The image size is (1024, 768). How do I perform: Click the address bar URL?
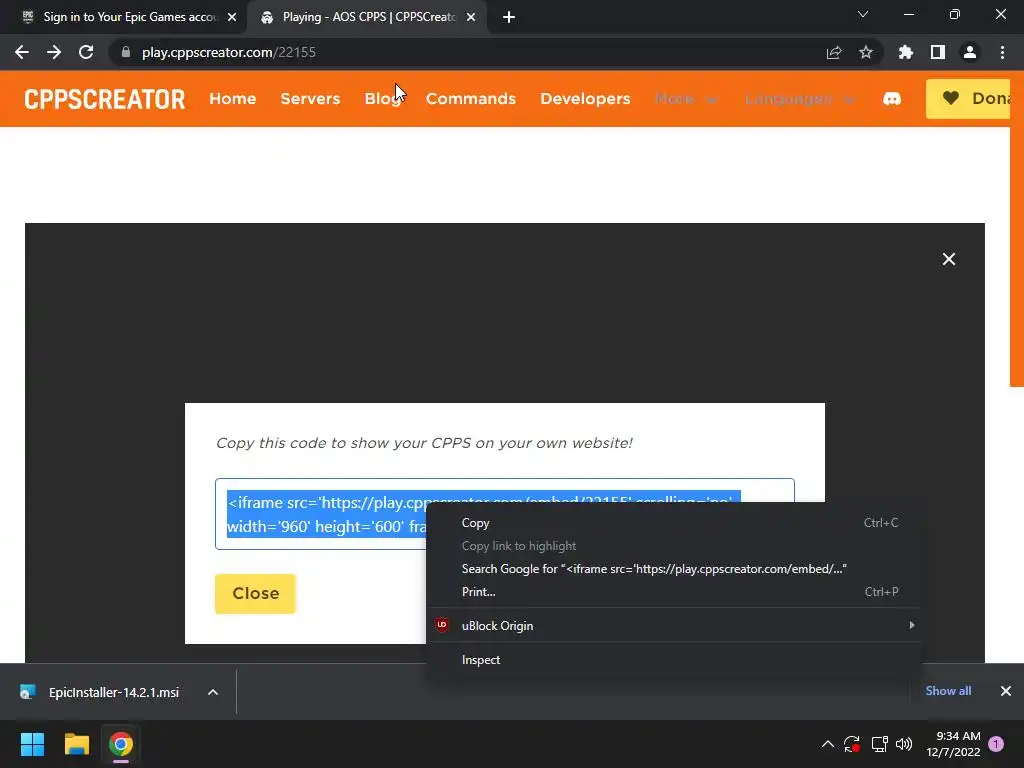pos(229,52)
